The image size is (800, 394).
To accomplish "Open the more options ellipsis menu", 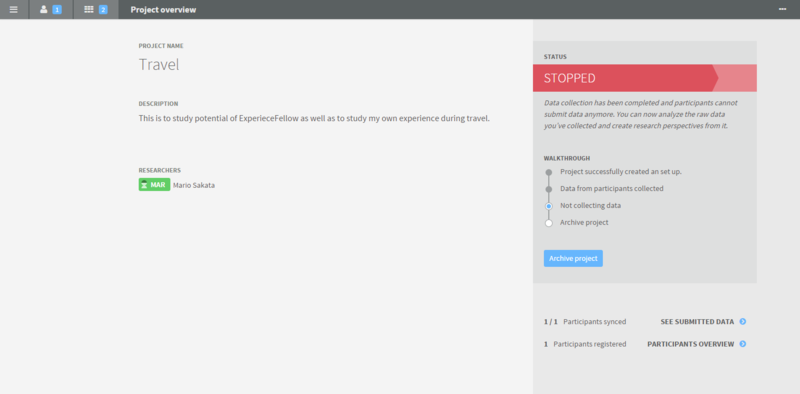I will point(782,9).
